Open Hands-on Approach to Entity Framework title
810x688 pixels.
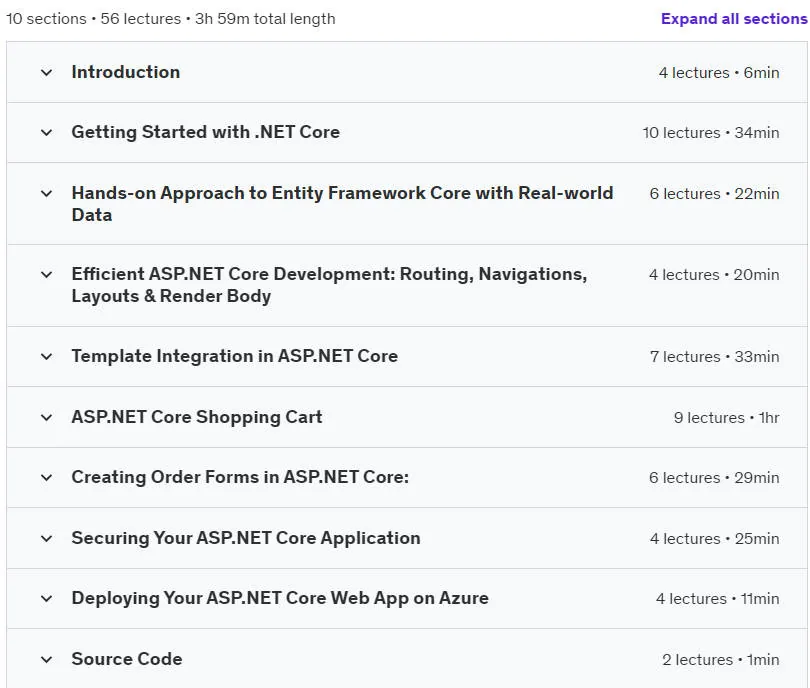342,204
